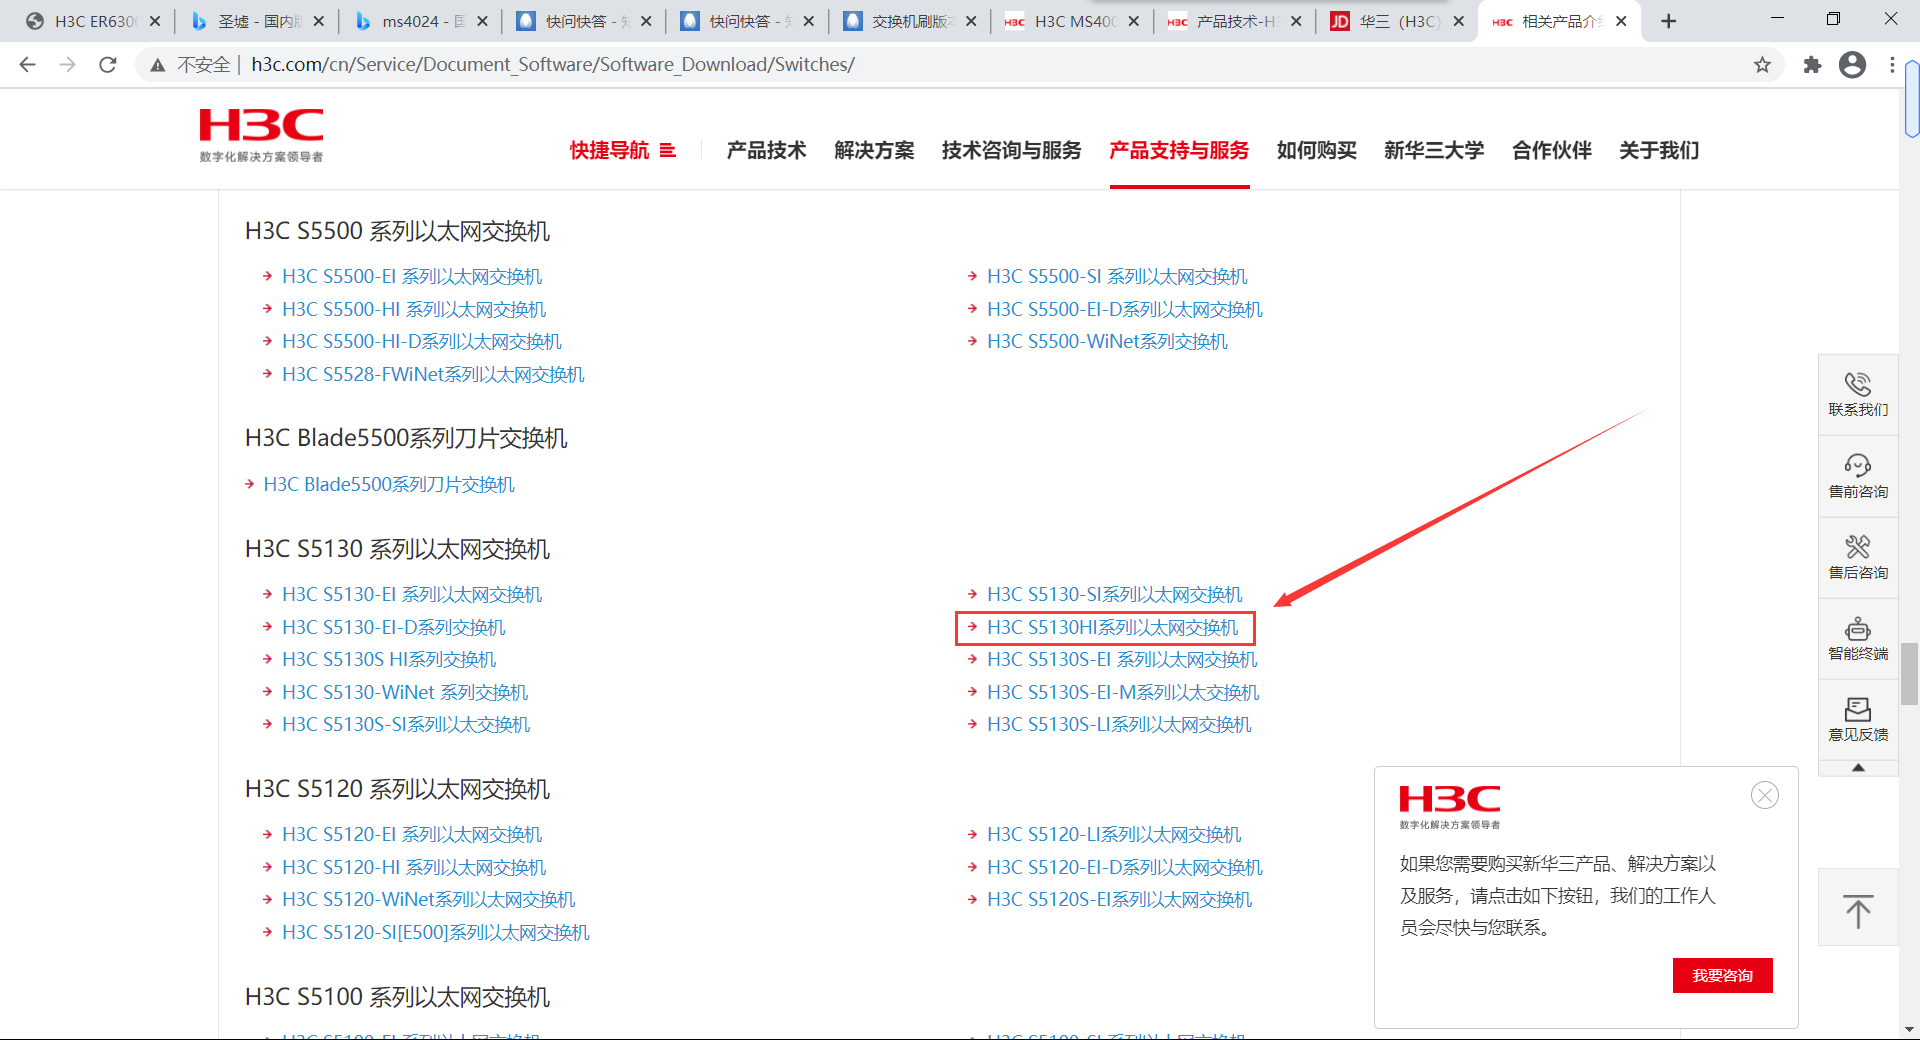This screenshot has width=1920, height=1040.
Task: Open H3C S5500-WiNet系列交换机 link
Action: (1107, 342)
